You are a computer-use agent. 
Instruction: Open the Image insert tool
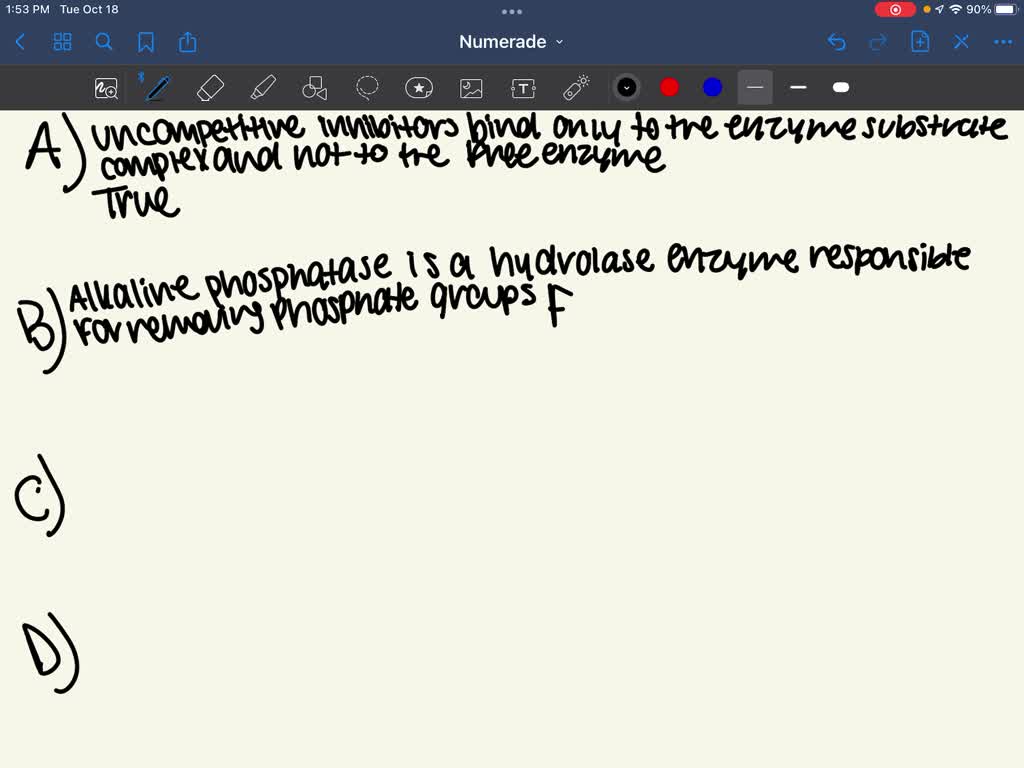(x=471, y=88)
